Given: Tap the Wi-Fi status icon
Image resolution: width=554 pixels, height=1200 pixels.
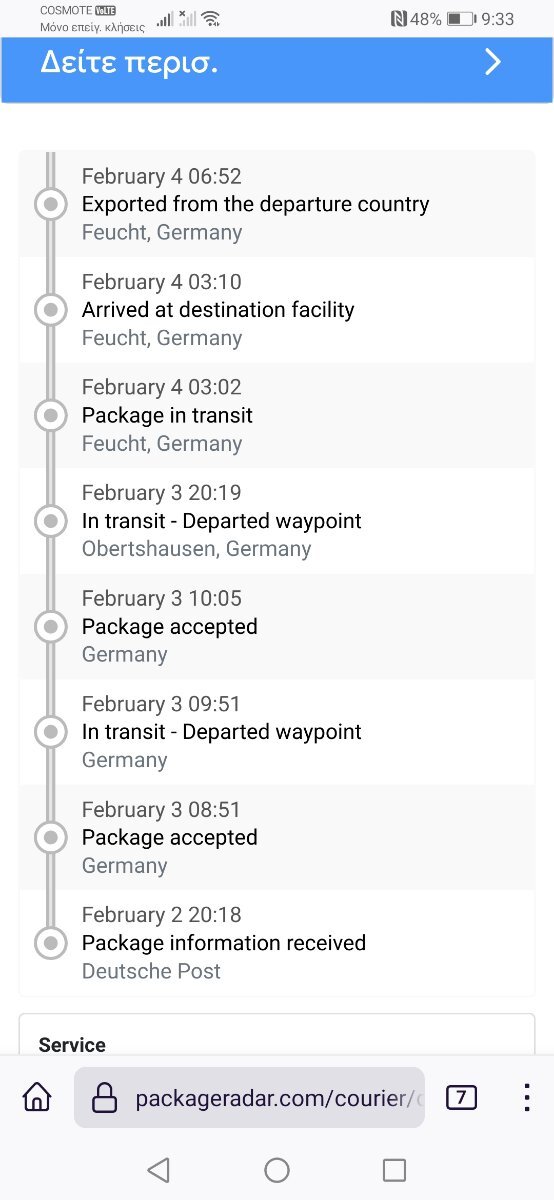Looking at the screenshot, I should point(210,19).
